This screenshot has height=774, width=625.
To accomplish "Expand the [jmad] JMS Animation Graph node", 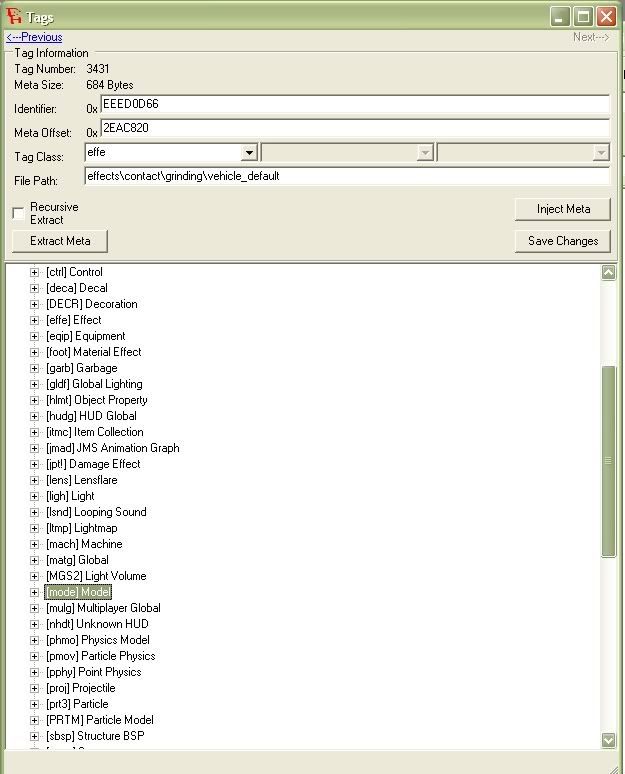I will pyautogui.click(x=34, y=448).
